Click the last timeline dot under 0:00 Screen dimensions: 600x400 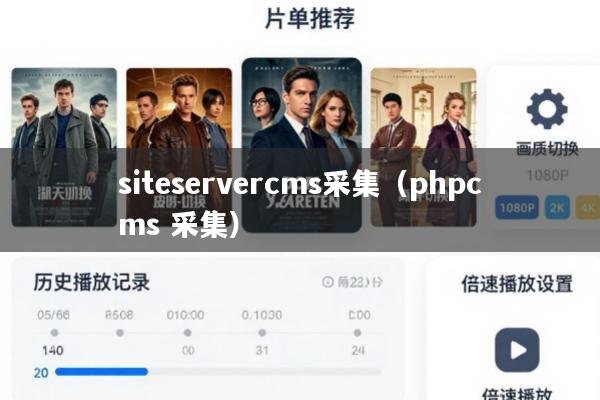(x=357, y=333)
